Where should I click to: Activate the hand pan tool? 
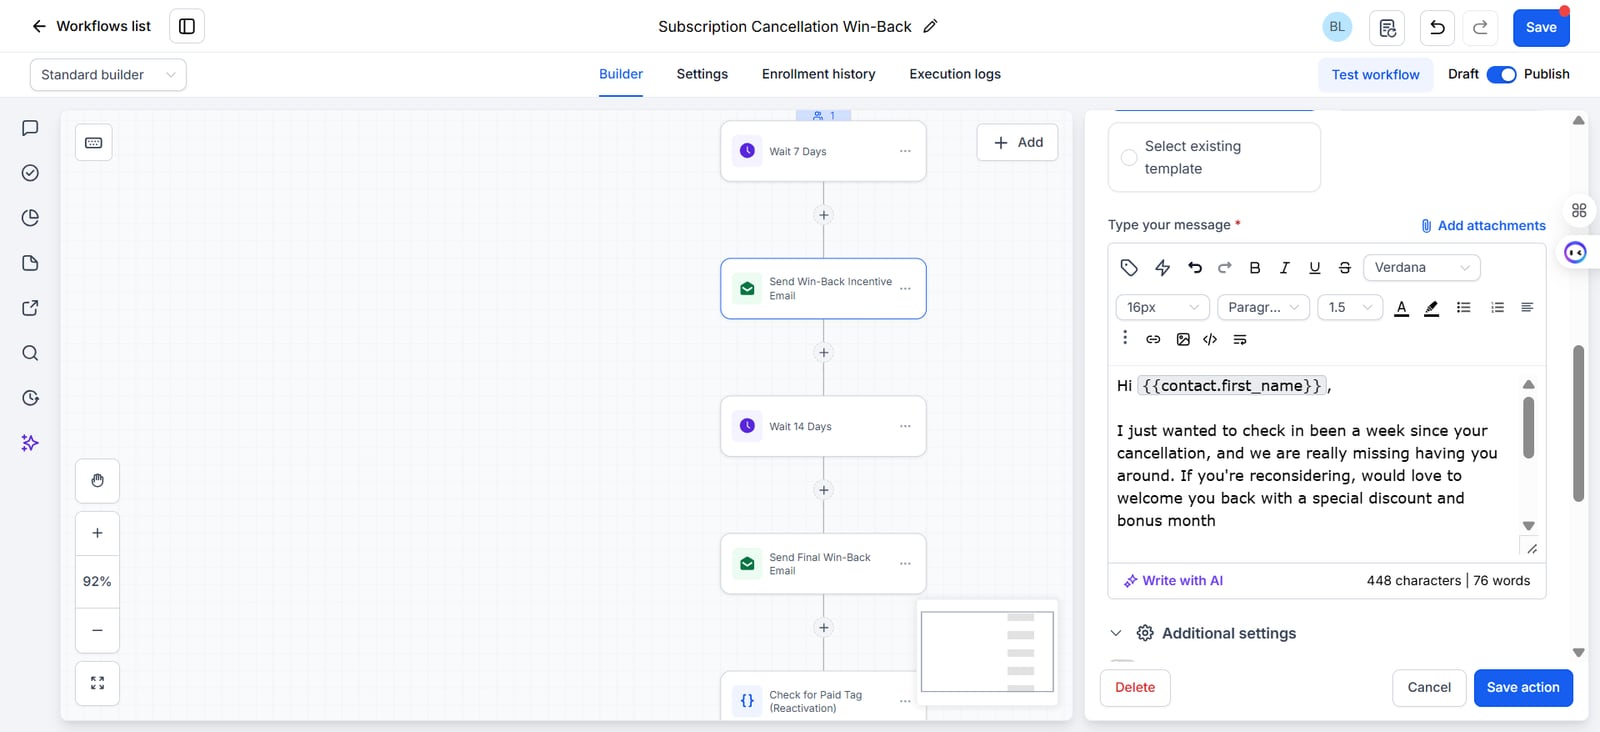[97, 481]
